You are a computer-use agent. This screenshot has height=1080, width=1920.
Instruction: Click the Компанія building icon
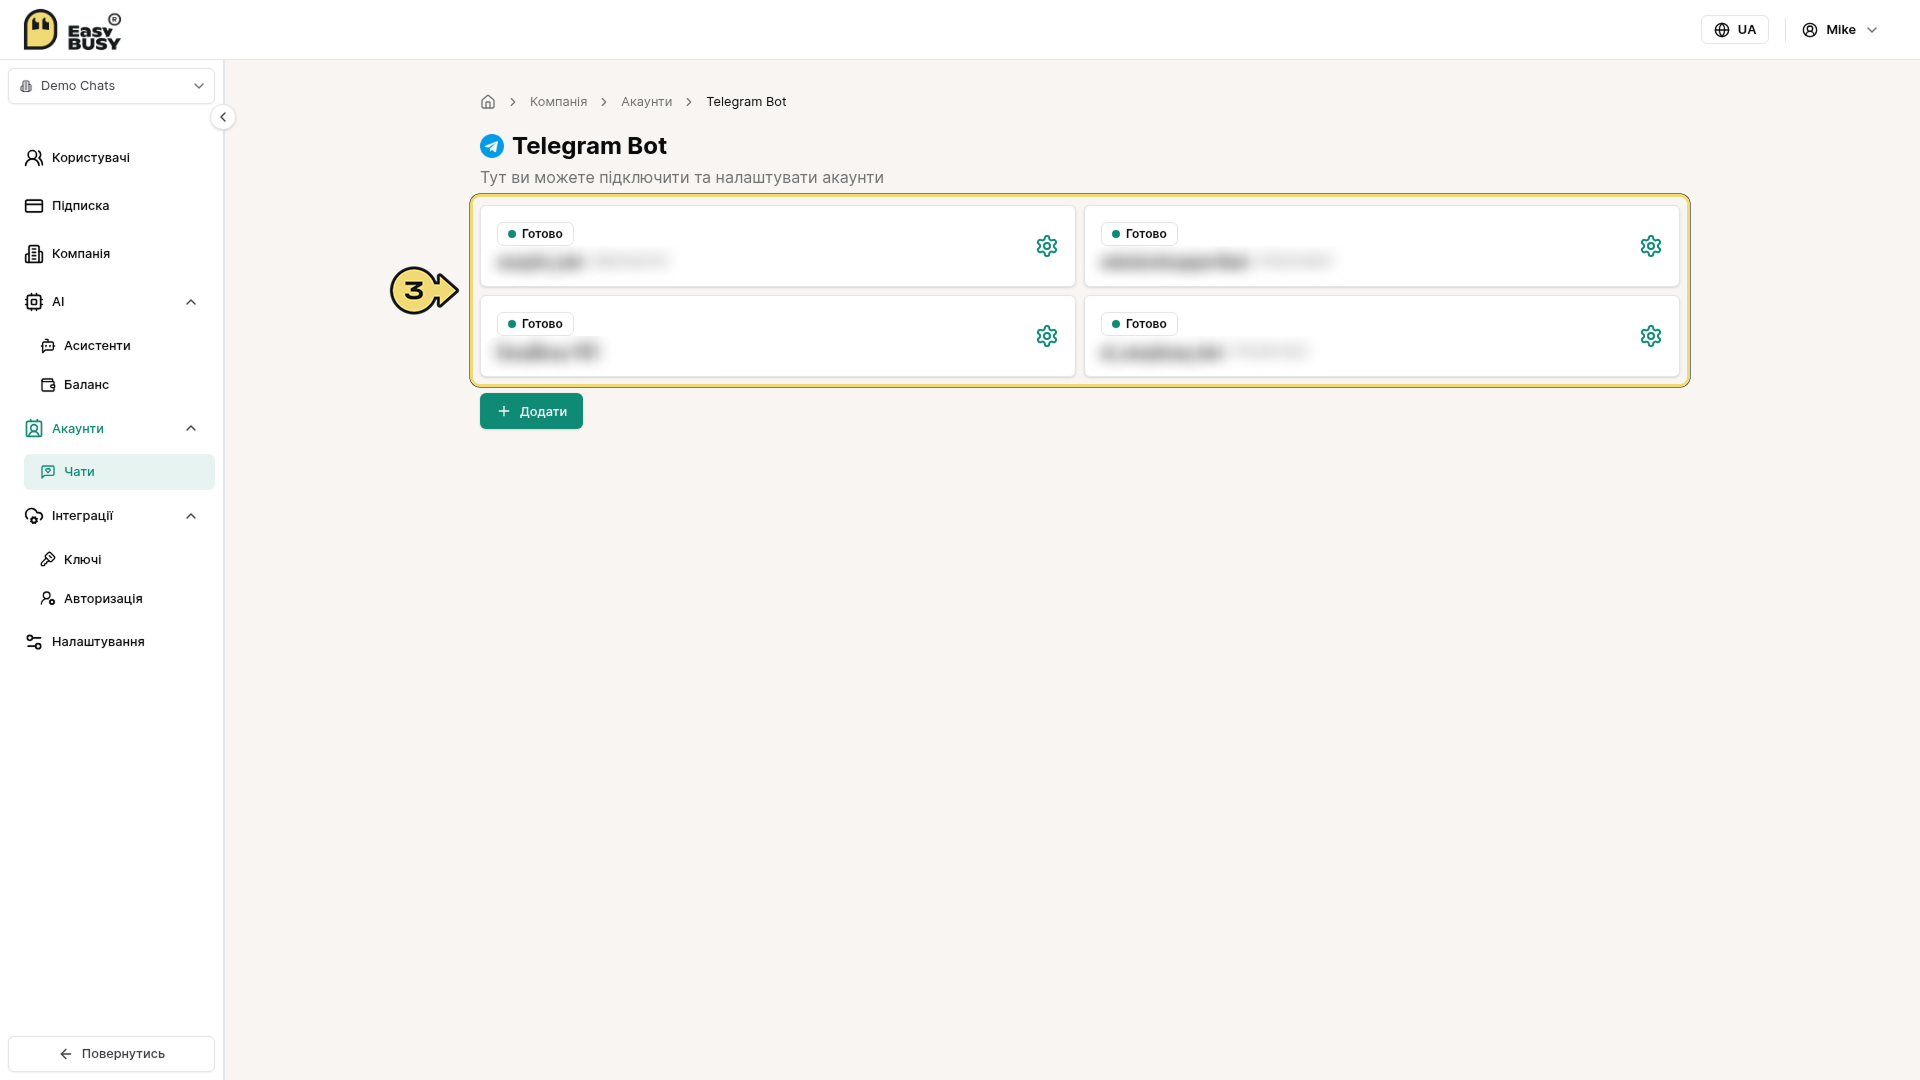click(x=34, y=254)
